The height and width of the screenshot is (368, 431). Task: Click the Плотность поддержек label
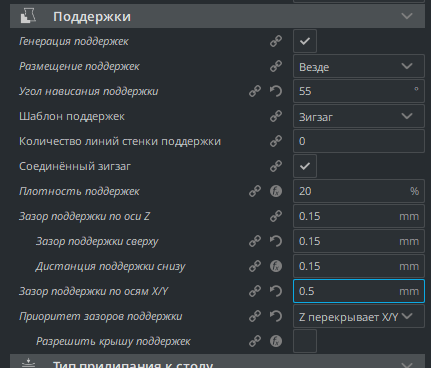coord(79,191)
